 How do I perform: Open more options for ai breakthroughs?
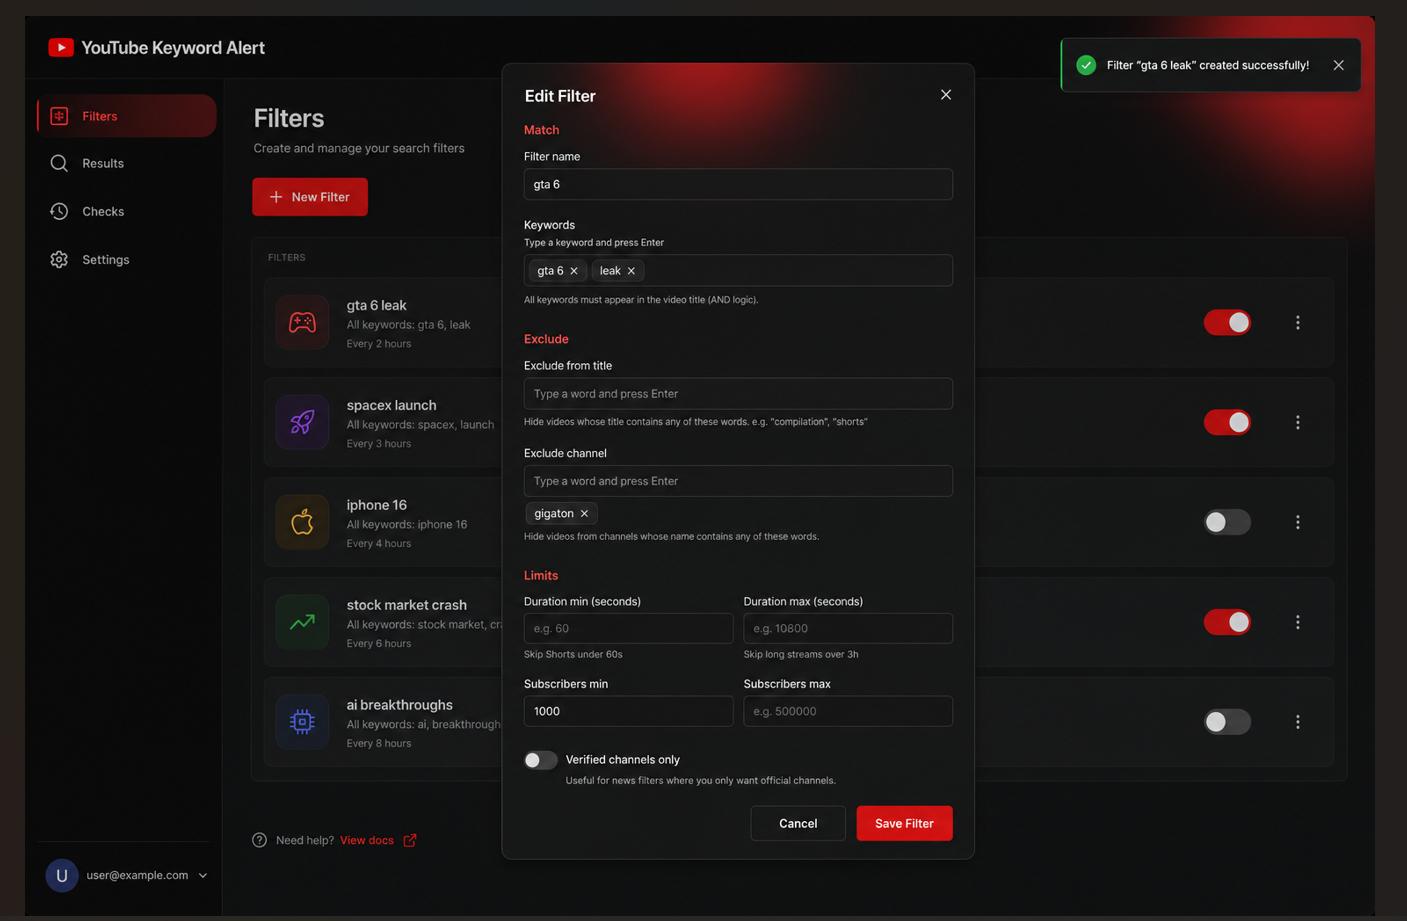point(1298,722)
